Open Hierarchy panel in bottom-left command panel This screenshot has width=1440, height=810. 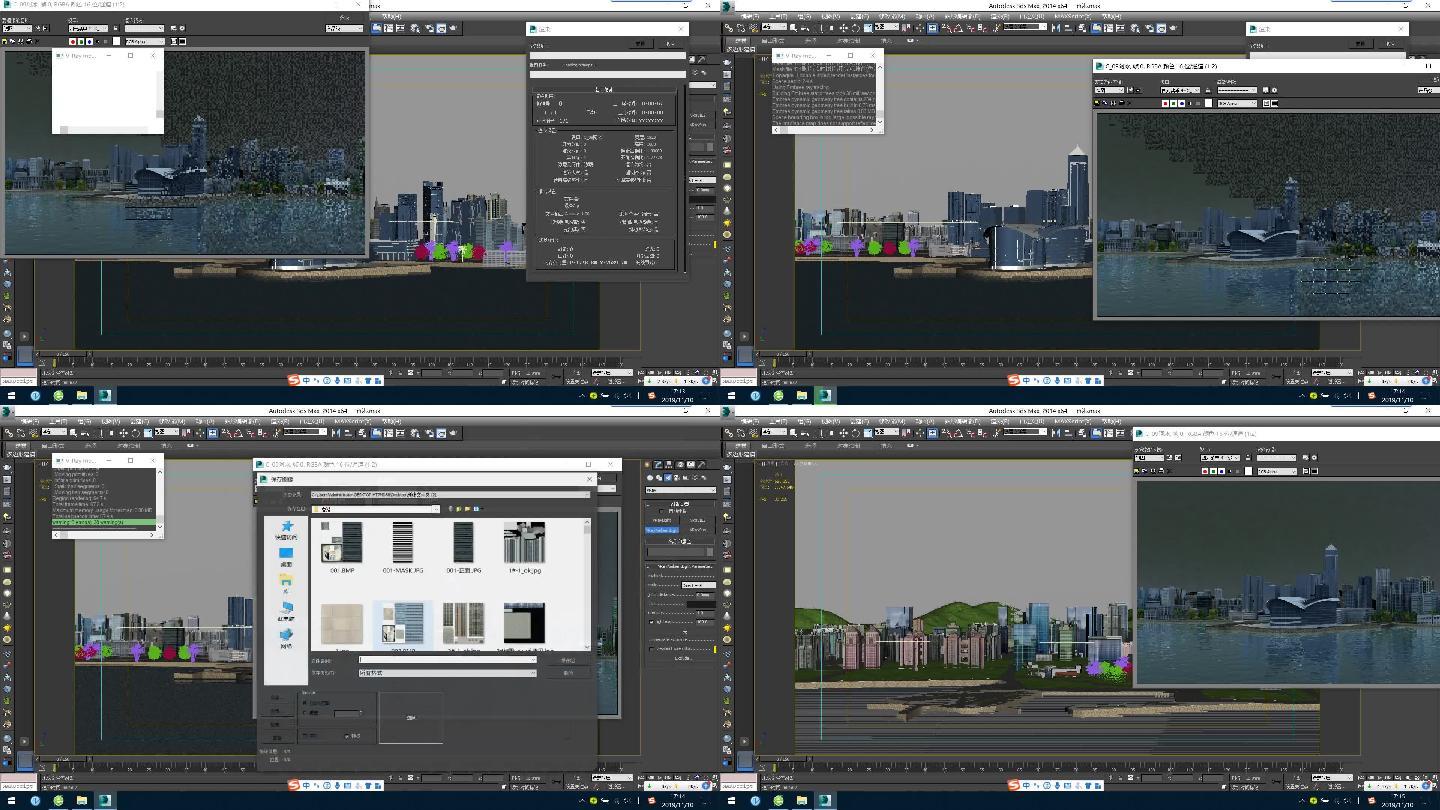pos(670,464)
